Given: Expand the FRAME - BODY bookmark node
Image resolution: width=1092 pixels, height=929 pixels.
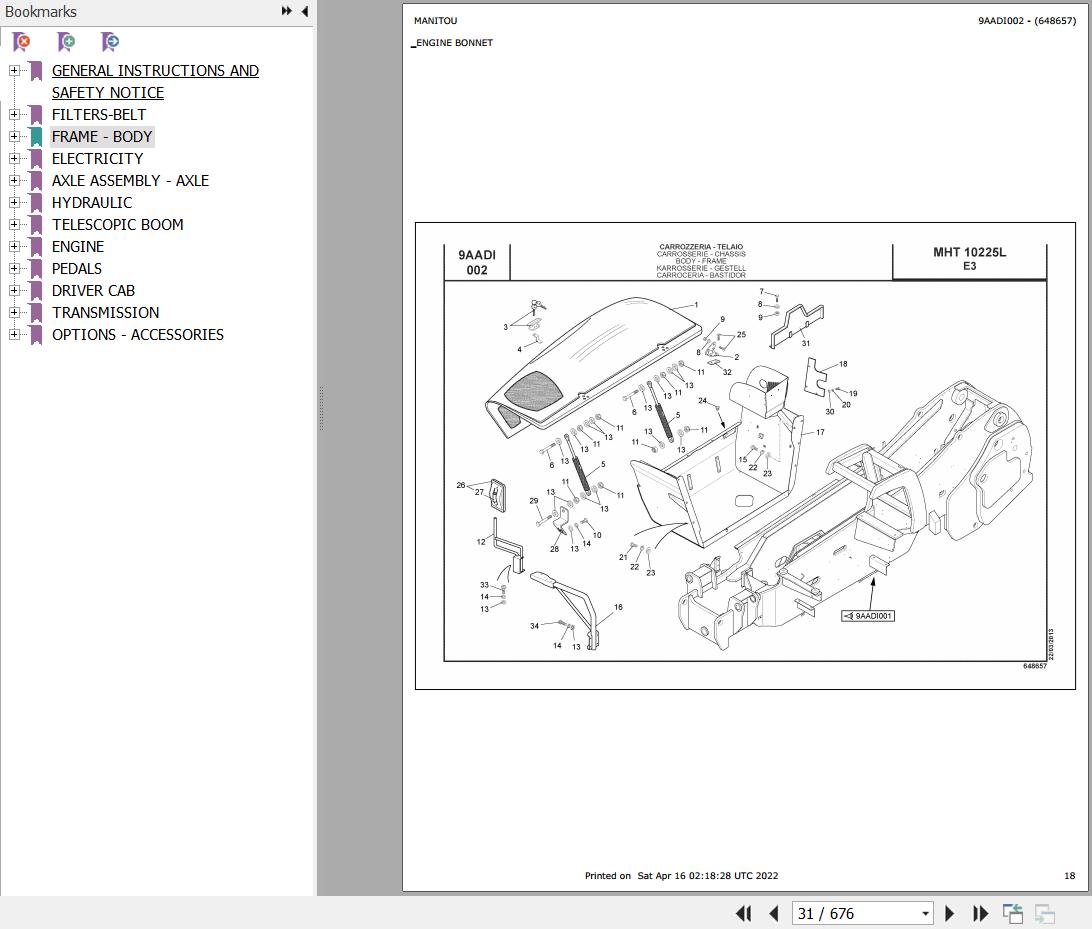Looking at the screenshot, I should (14, 136).
